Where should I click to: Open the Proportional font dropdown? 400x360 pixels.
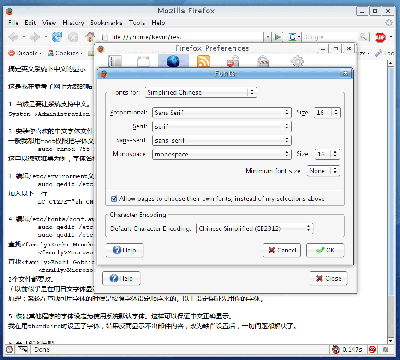coord(222,113)
